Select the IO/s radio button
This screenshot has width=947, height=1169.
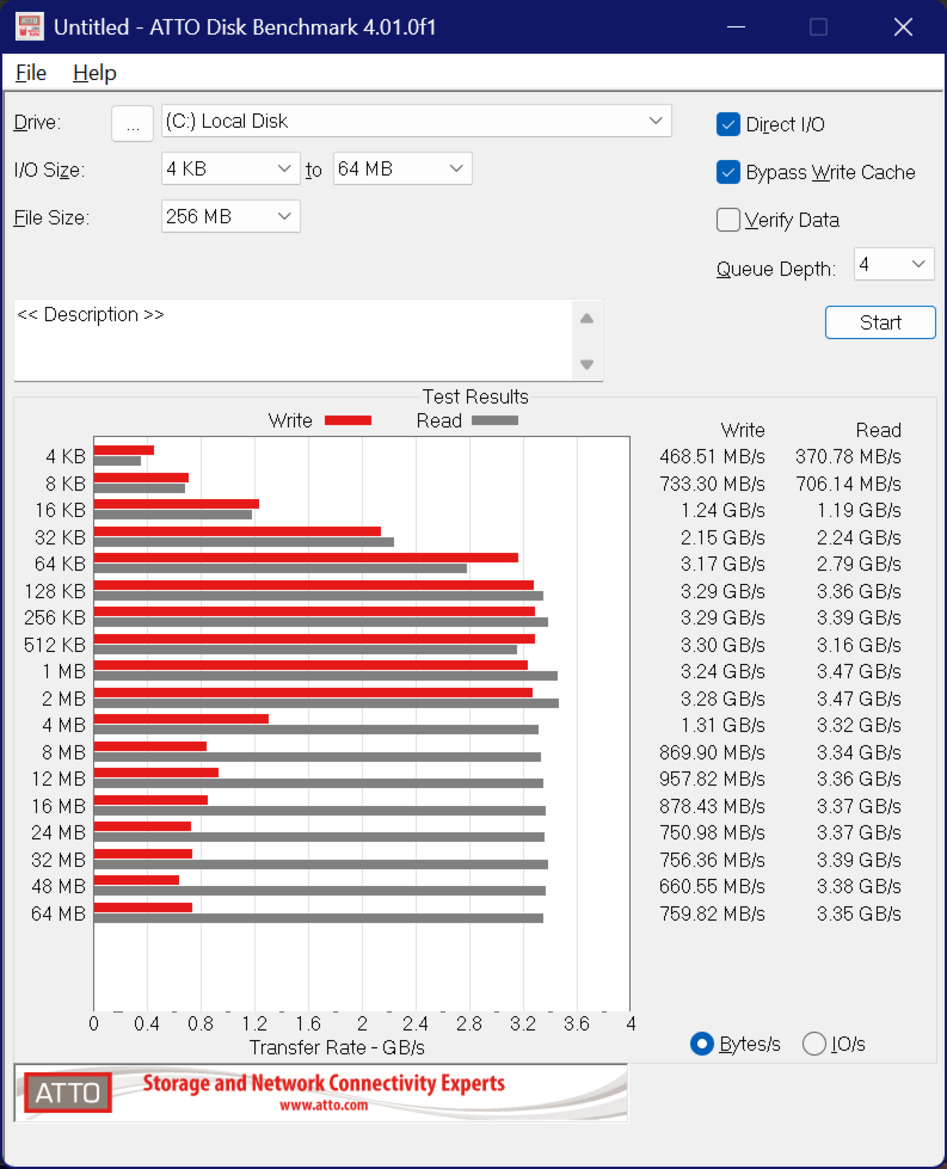pos(814,1044)
